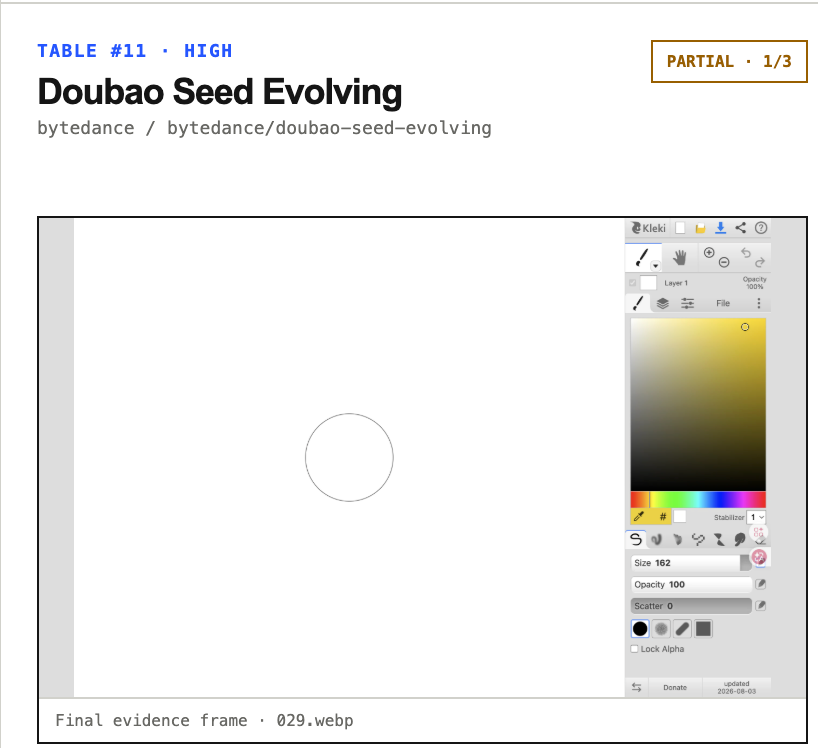The width and height of the screenshot is (818, 748).
Task: Click the zoom out minus icon
Action: pos(724,262)
